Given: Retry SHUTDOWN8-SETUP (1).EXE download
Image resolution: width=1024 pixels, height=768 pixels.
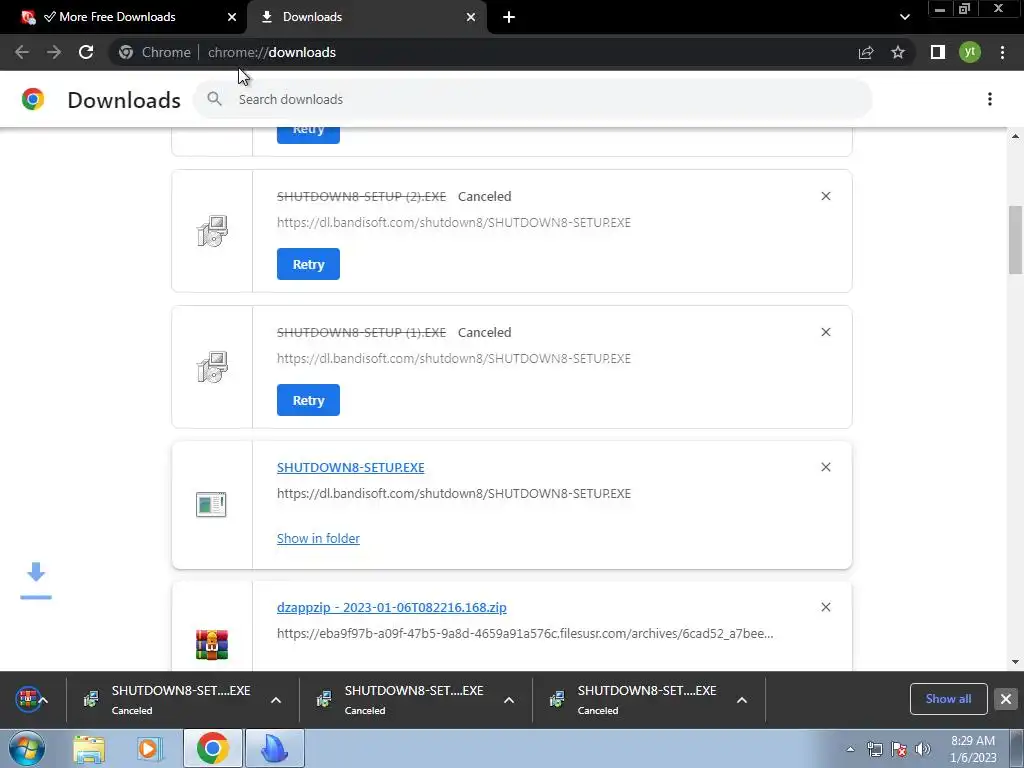Looking at the screenshot, I should (x=308, y=400).
